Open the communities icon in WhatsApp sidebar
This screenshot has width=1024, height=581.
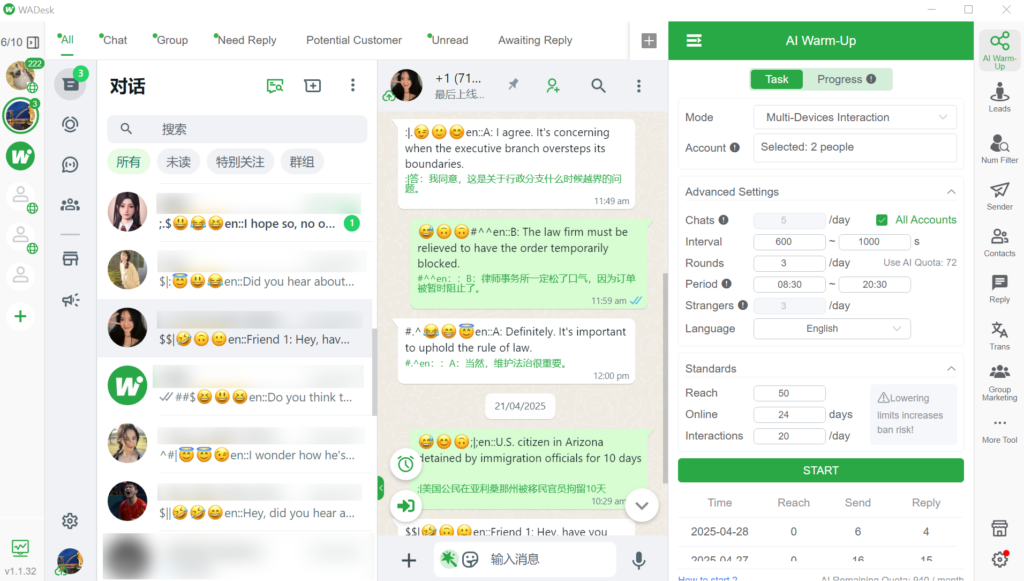pos(70,205)
